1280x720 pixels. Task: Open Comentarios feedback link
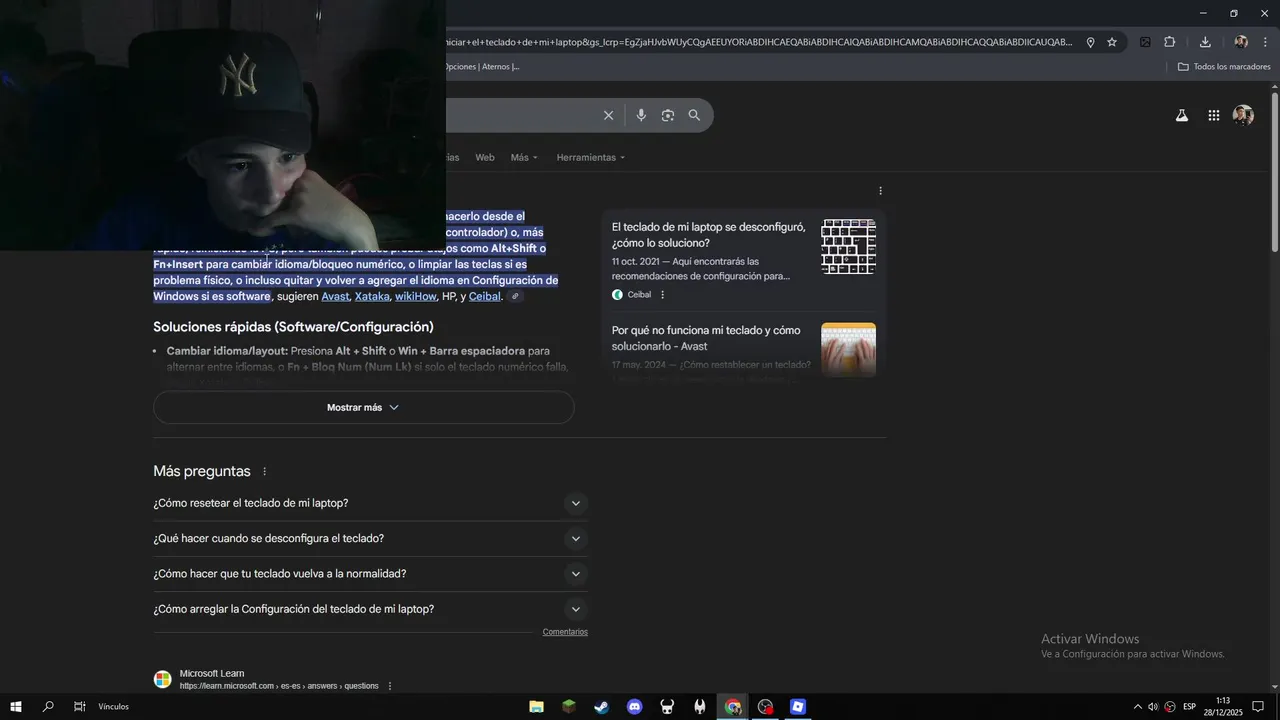click(x=565, y=632)
